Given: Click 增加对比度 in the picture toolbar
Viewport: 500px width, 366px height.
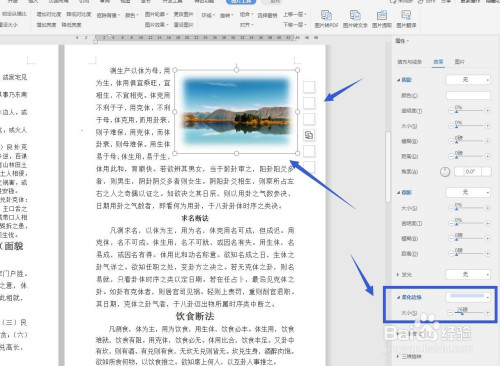Looking at the screenshot, I should click(49, 14).
